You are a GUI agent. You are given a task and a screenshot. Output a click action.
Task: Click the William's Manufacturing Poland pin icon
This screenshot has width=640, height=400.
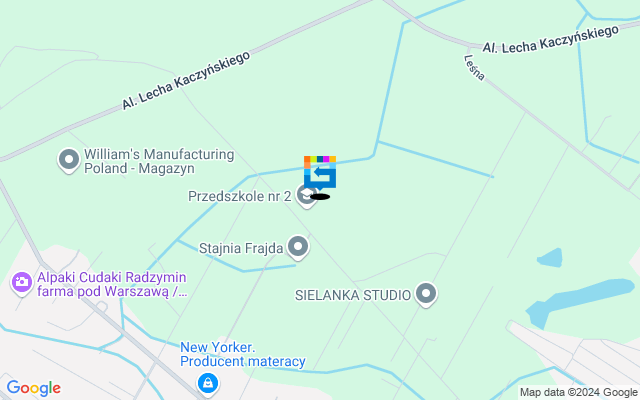69,160
